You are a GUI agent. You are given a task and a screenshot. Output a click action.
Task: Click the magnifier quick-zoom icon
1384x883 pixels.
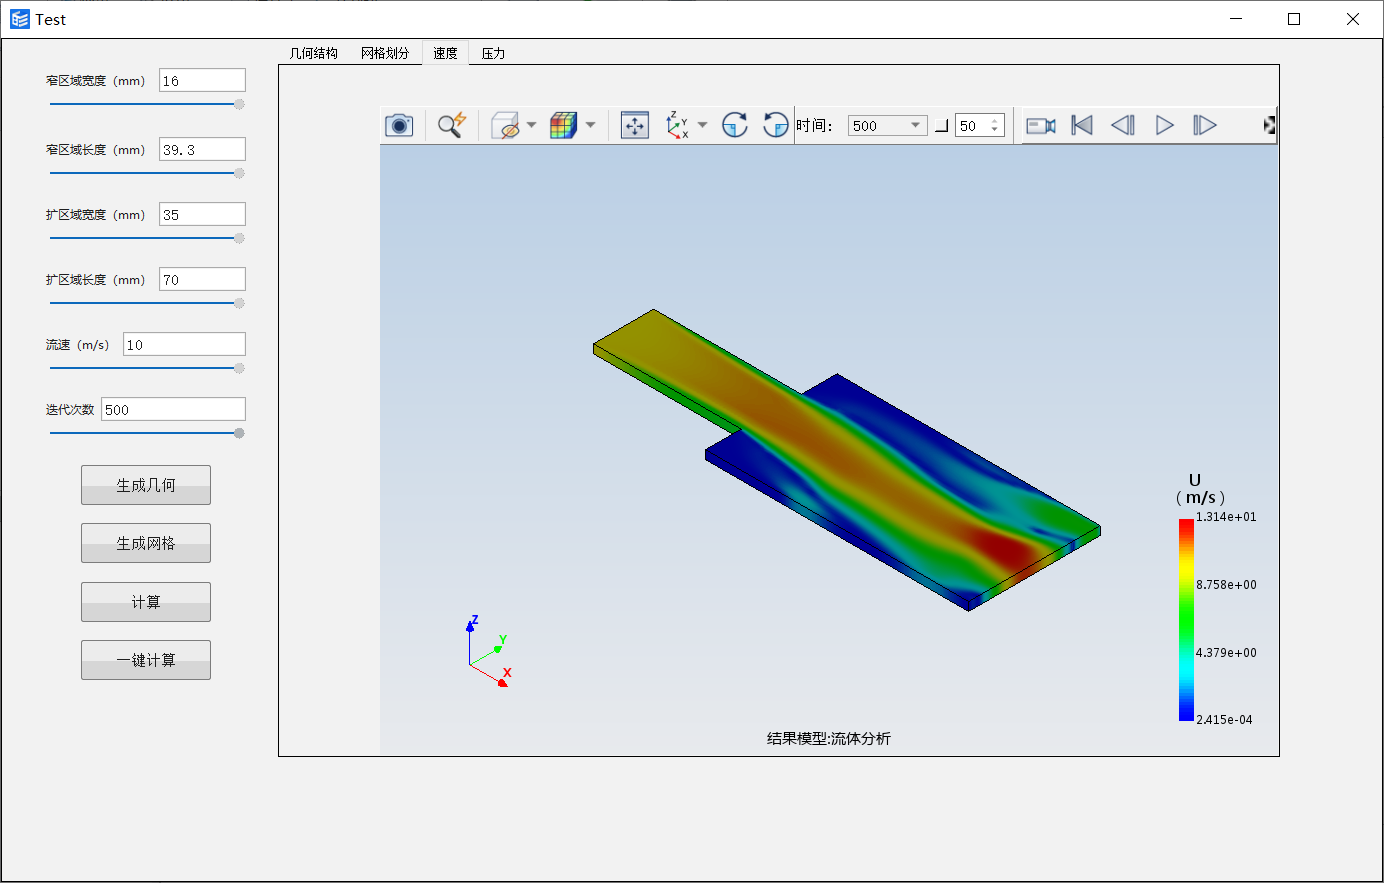[x=452, y=125]
